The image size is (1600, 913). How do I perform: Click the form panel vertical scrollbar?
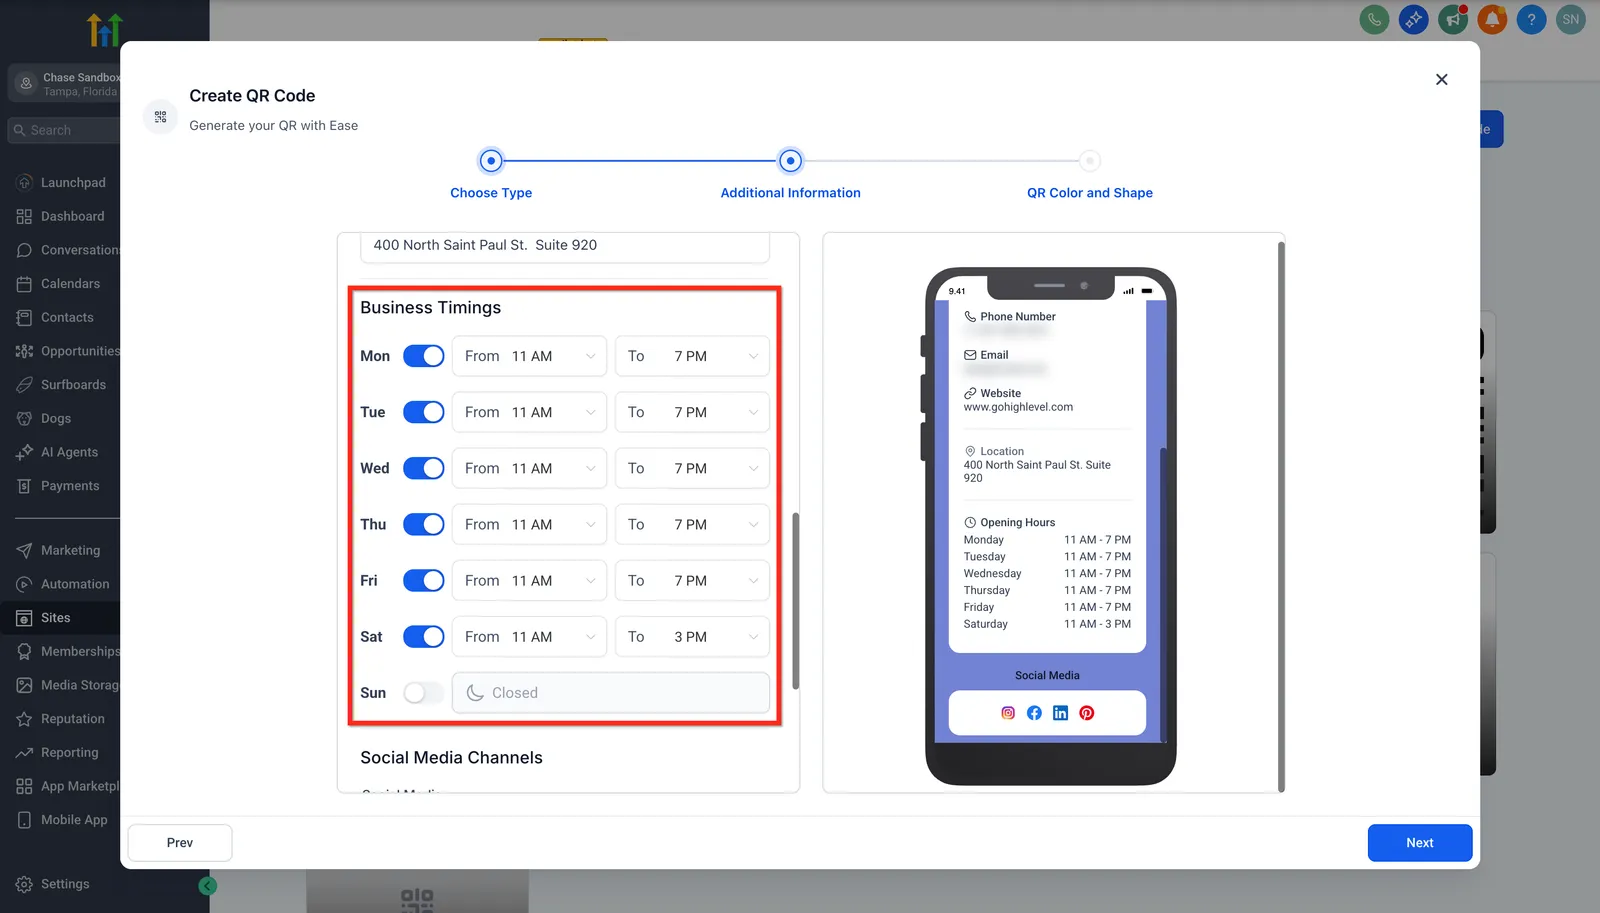796,600
